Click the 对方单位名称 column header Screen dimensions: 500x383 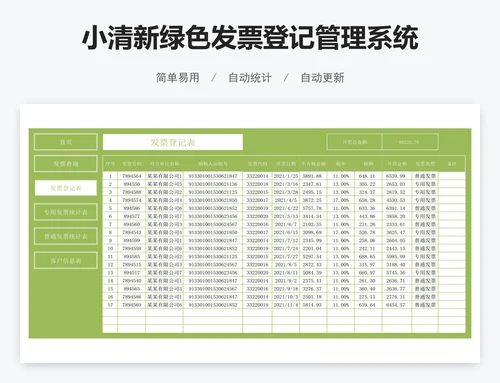point(164,164)
